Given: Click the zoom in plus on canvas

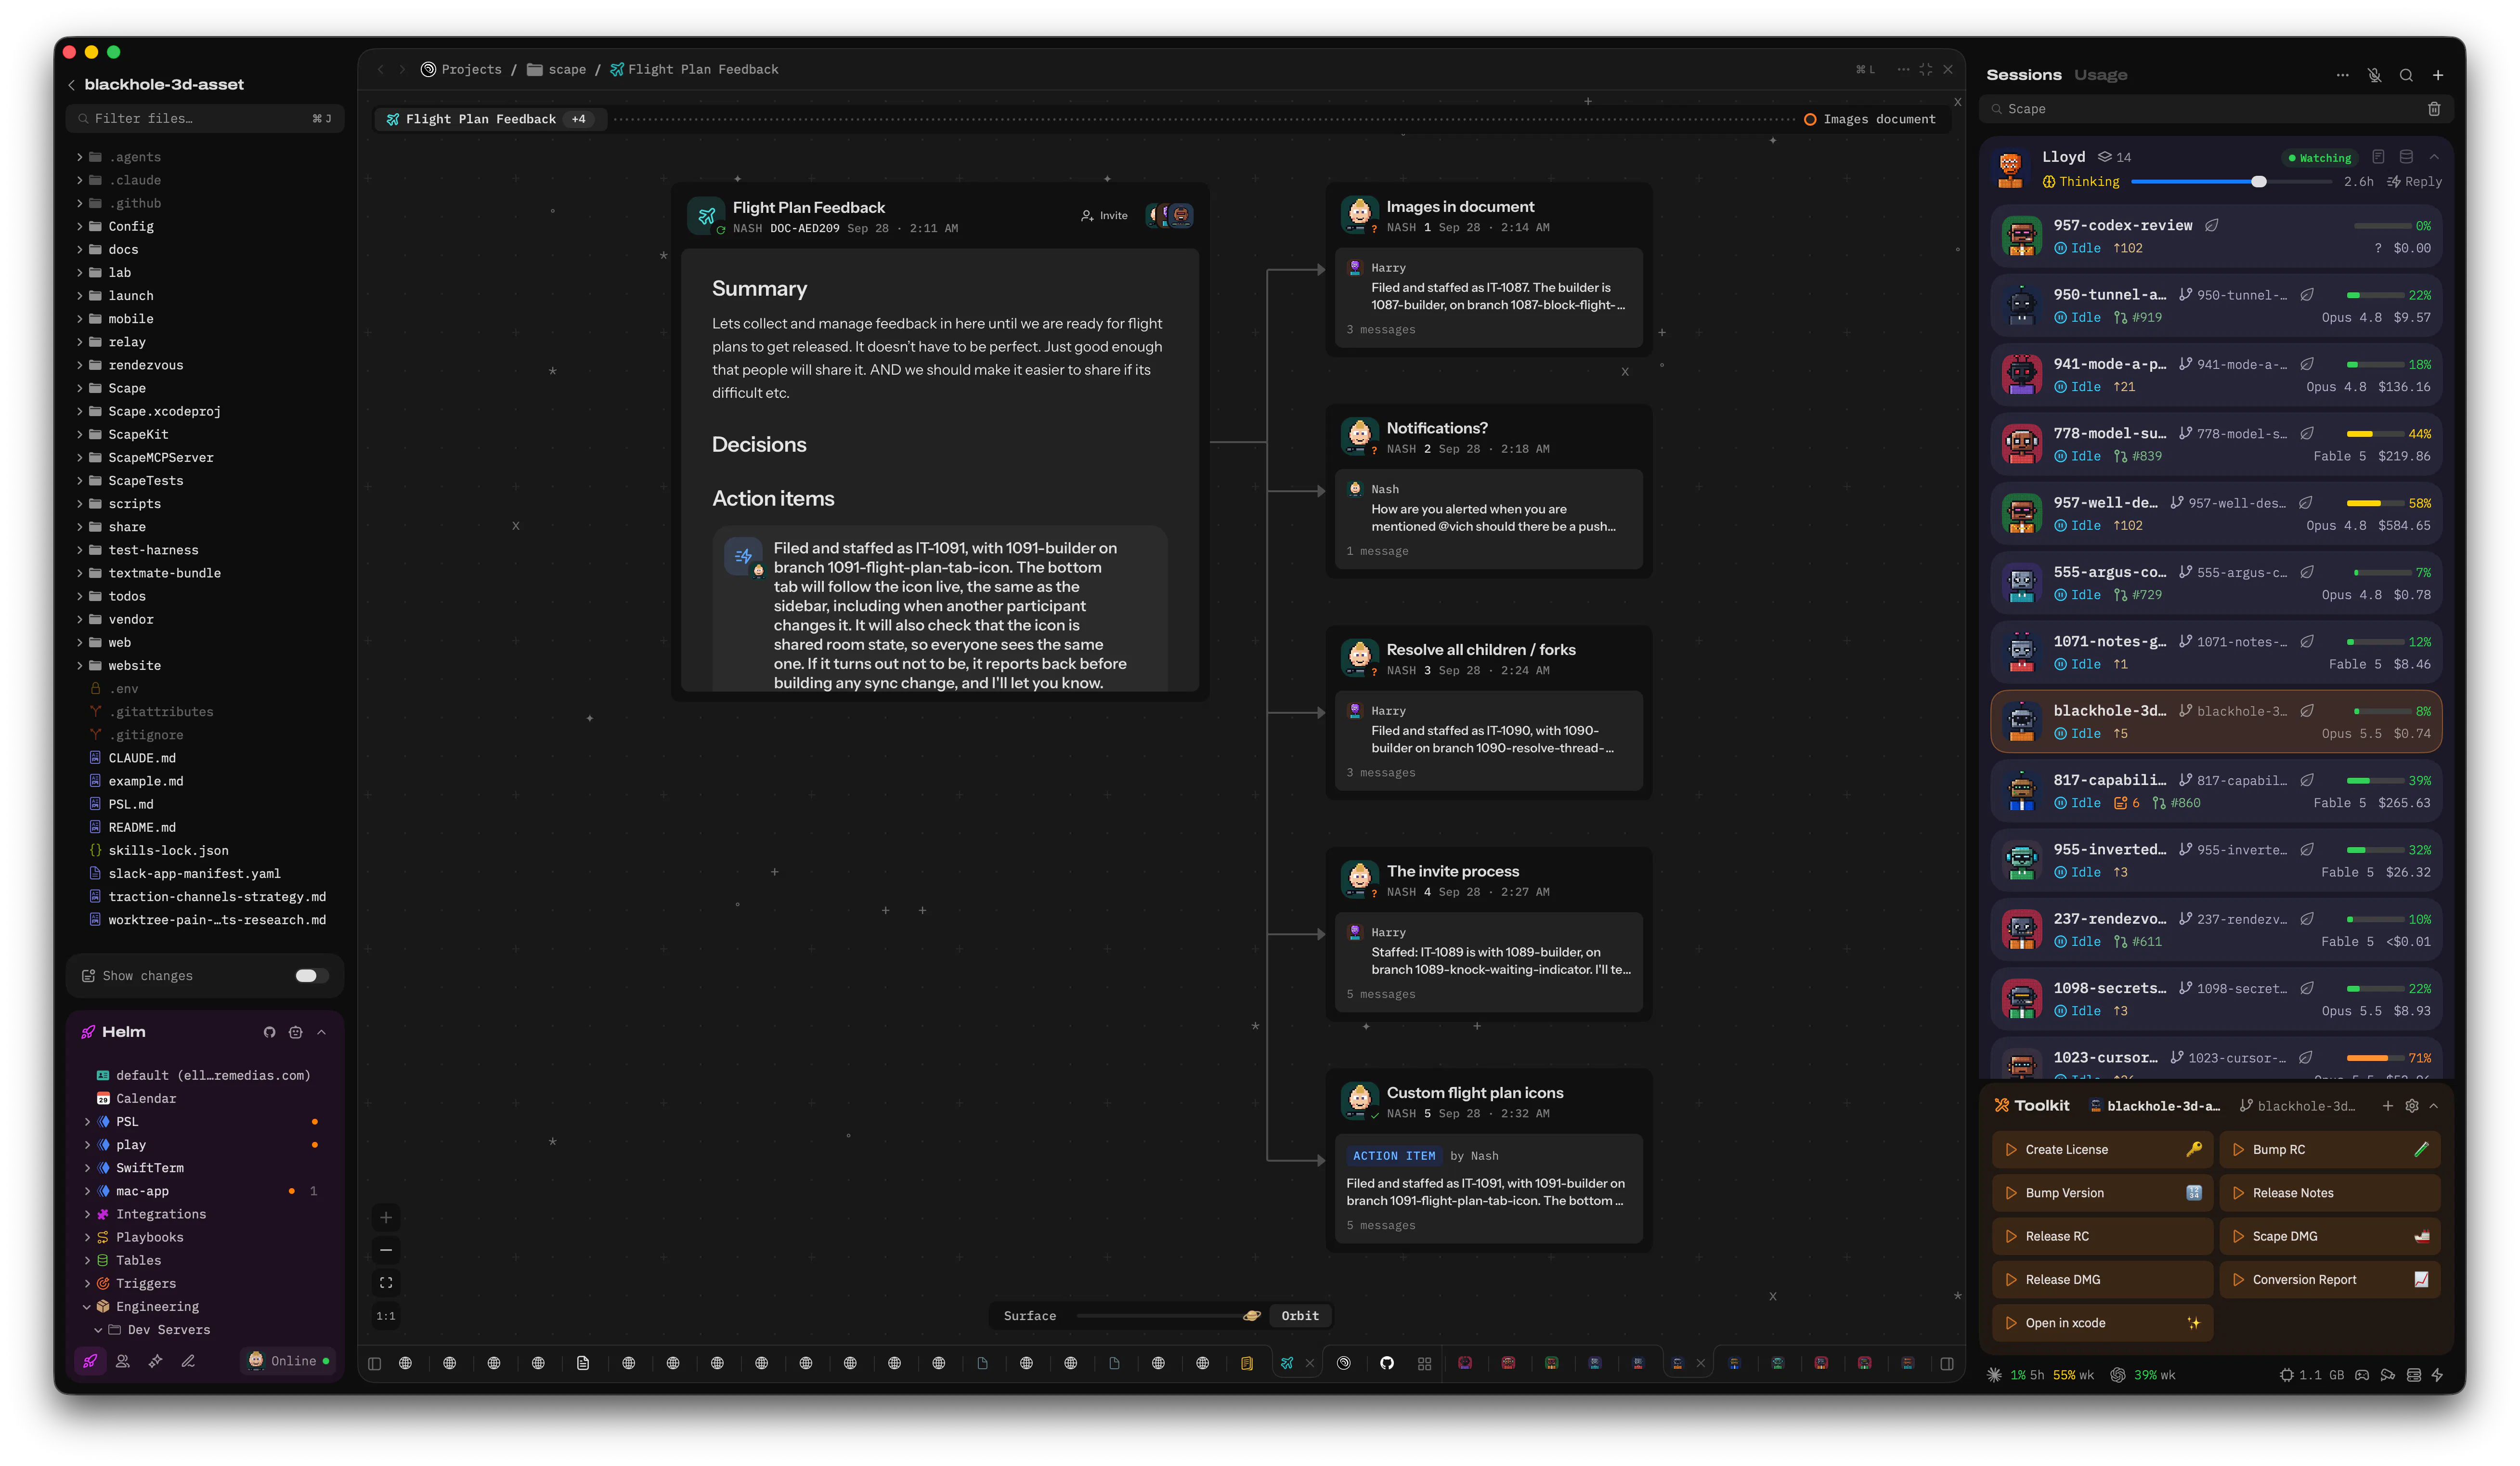Looking at the screenshot, I should click(x=386, y=1217).
